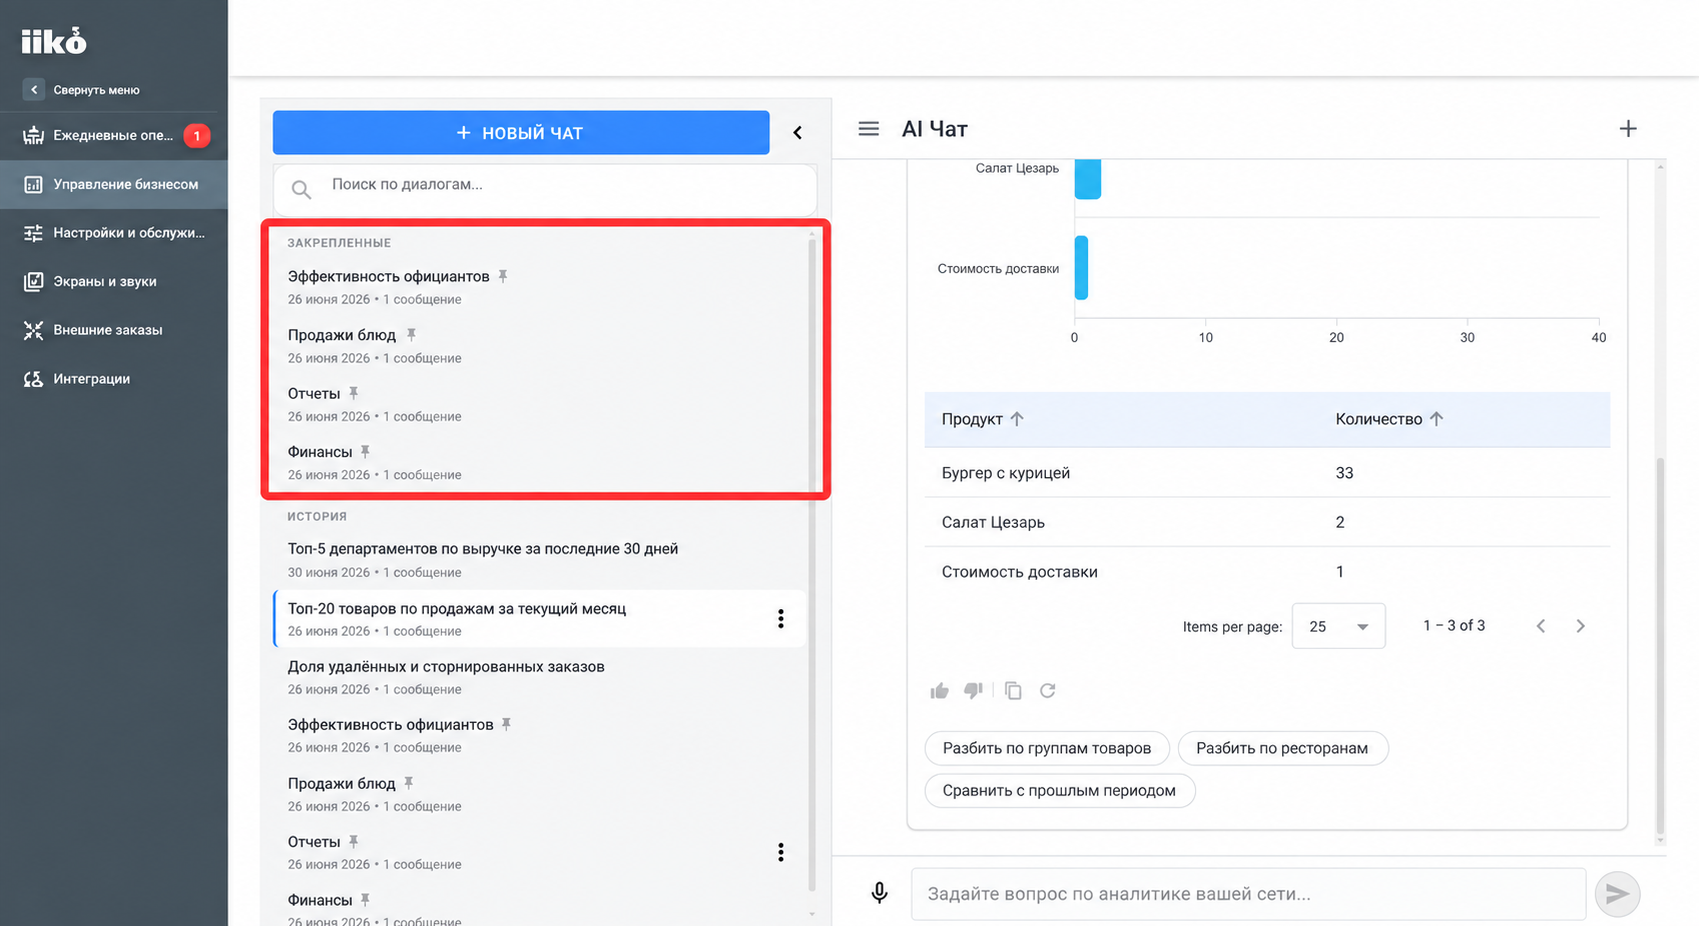
Task: Open Ежедневные операции in the sidebar
Action: [x=114, y=135]
